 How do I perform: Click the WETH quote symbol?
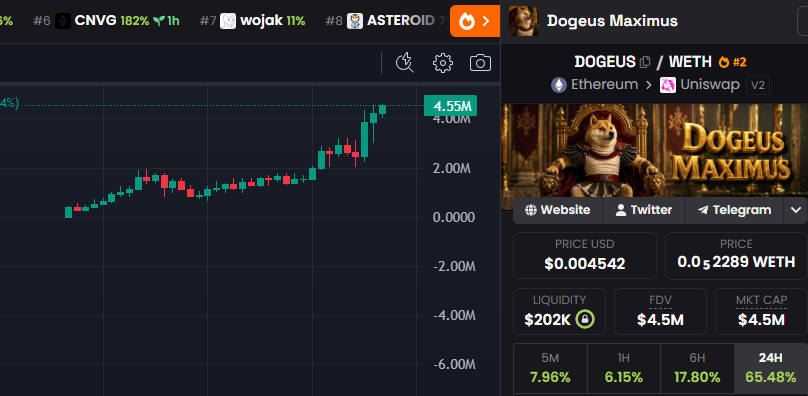691,62
